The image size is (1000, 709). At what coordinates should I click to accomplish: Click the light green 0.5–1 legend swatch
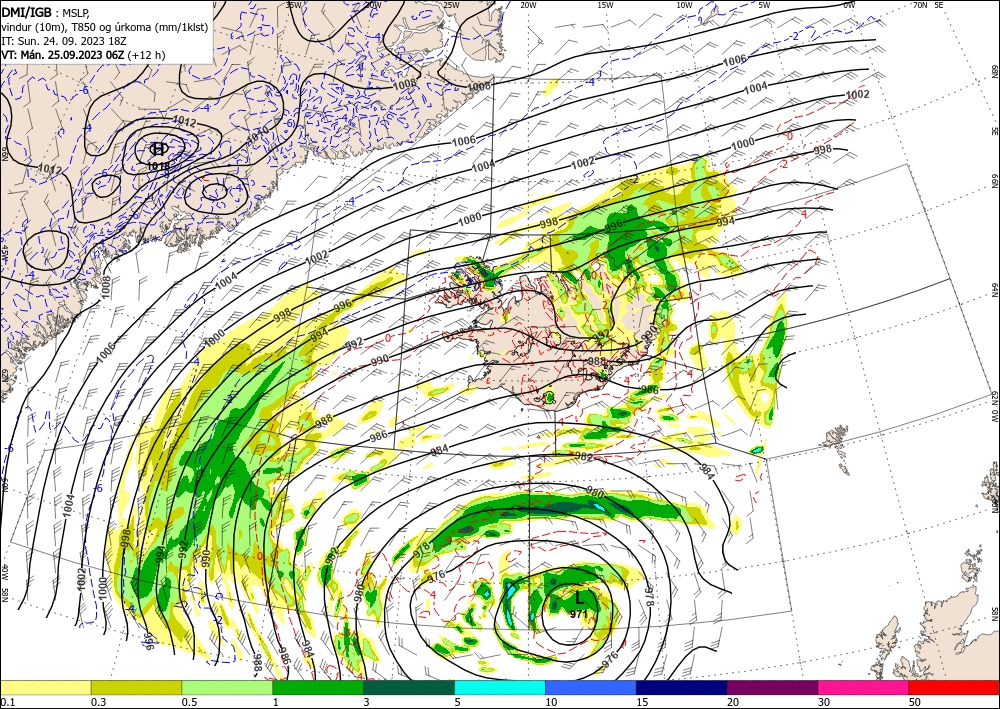click(x=227, y=687)
